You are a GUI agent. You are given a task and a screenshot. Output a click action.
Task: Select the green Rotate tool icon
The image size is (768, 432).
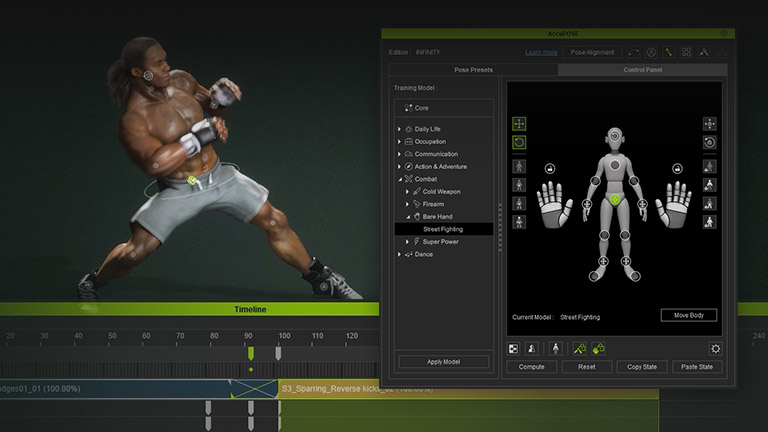click(x=519, y=143)
